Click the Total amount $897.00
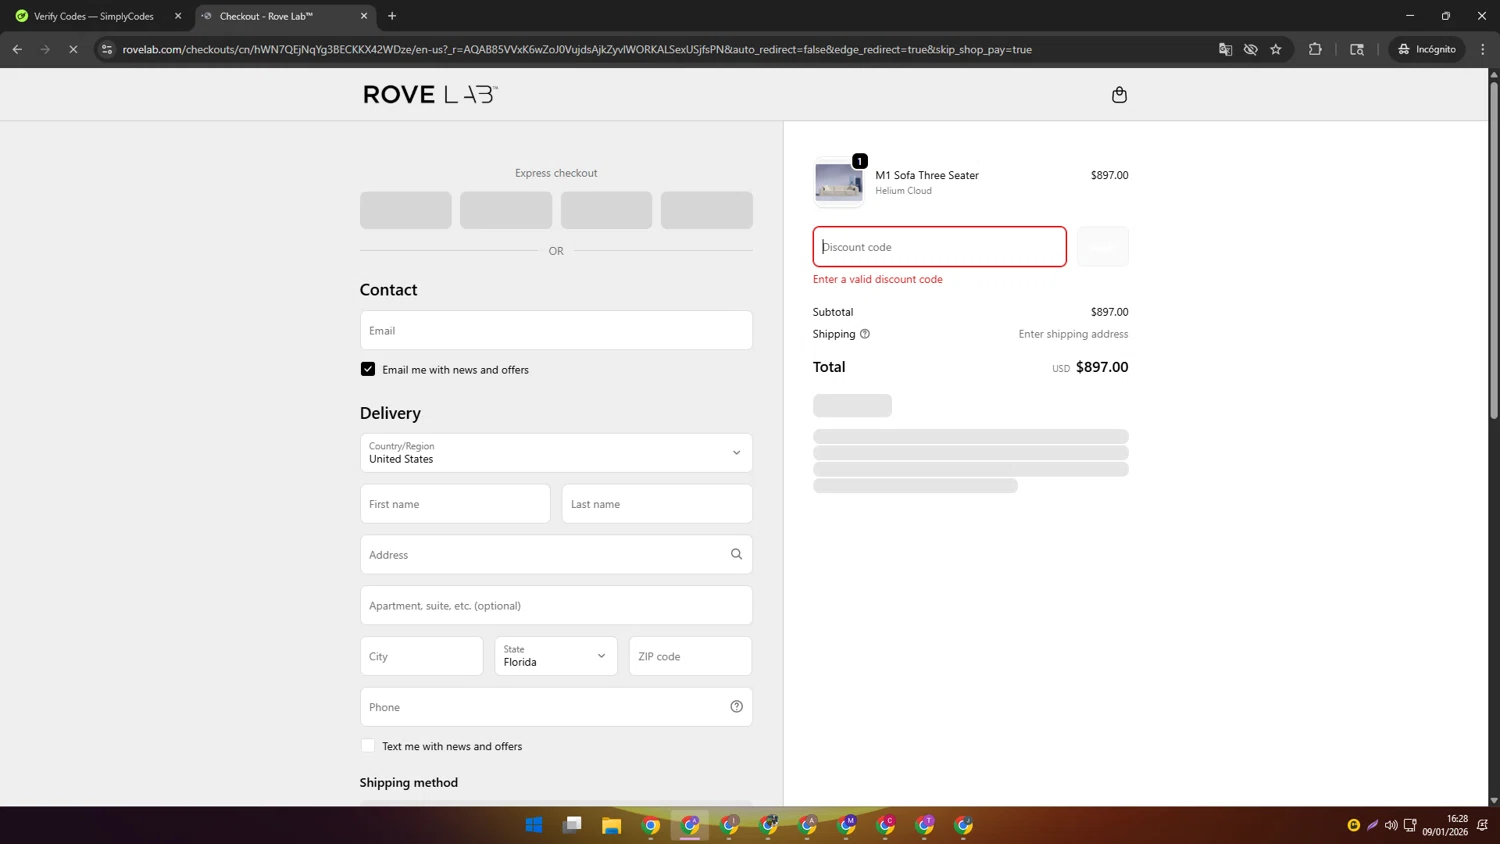Image resolution: width=1500 pixels, height=844 pixels. (x=1102, y=367)
